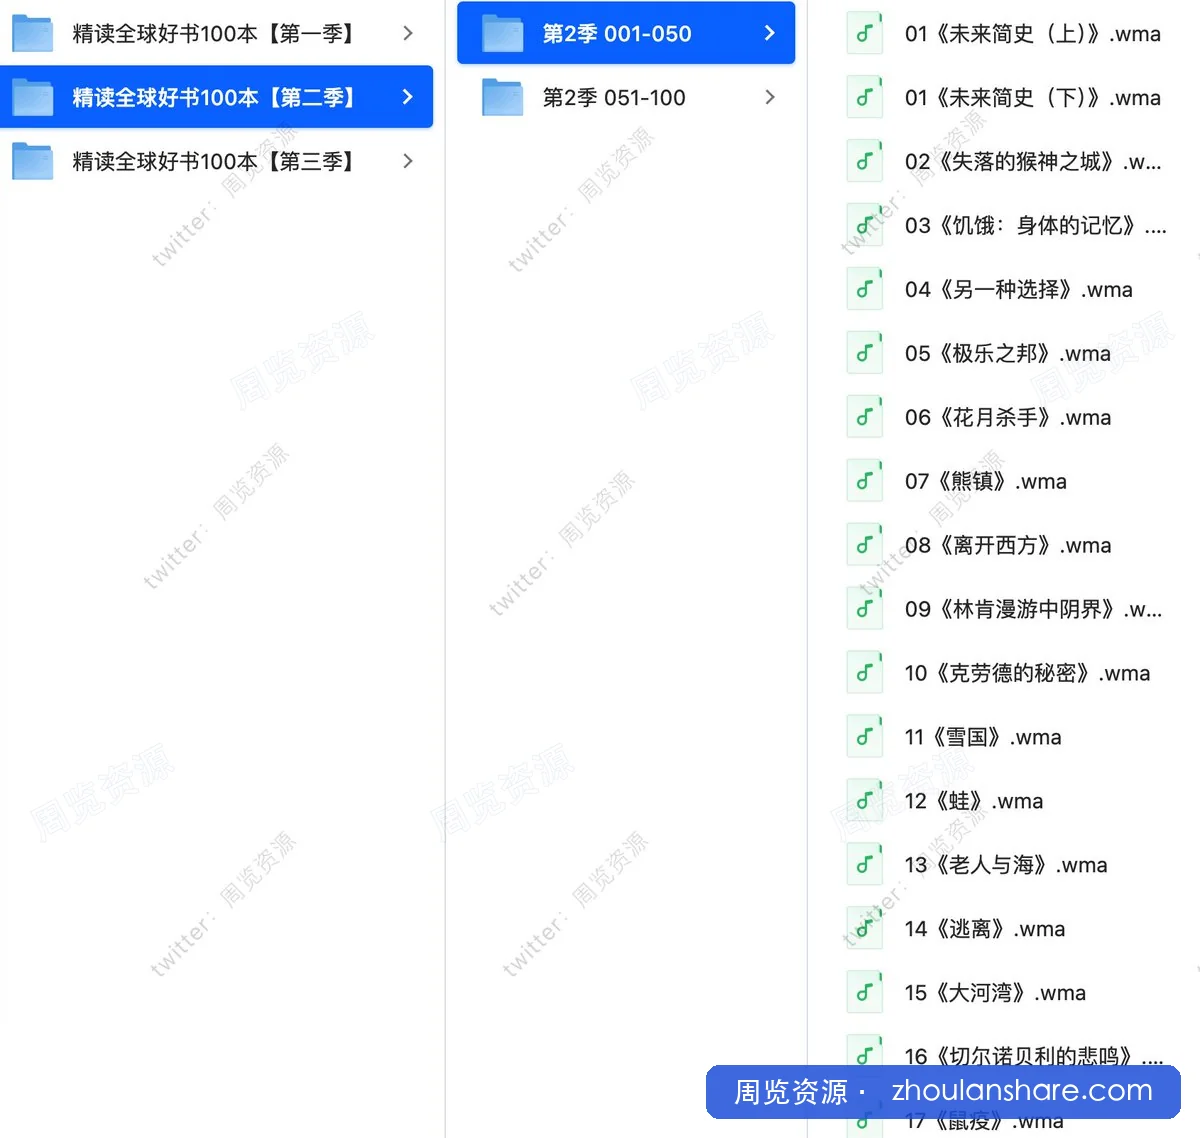Image resolution: width=1200 pixels, height=1138 pixels.
Task: Select folder name 精读全球好书100本【第二季】
Action: (215, 98)
